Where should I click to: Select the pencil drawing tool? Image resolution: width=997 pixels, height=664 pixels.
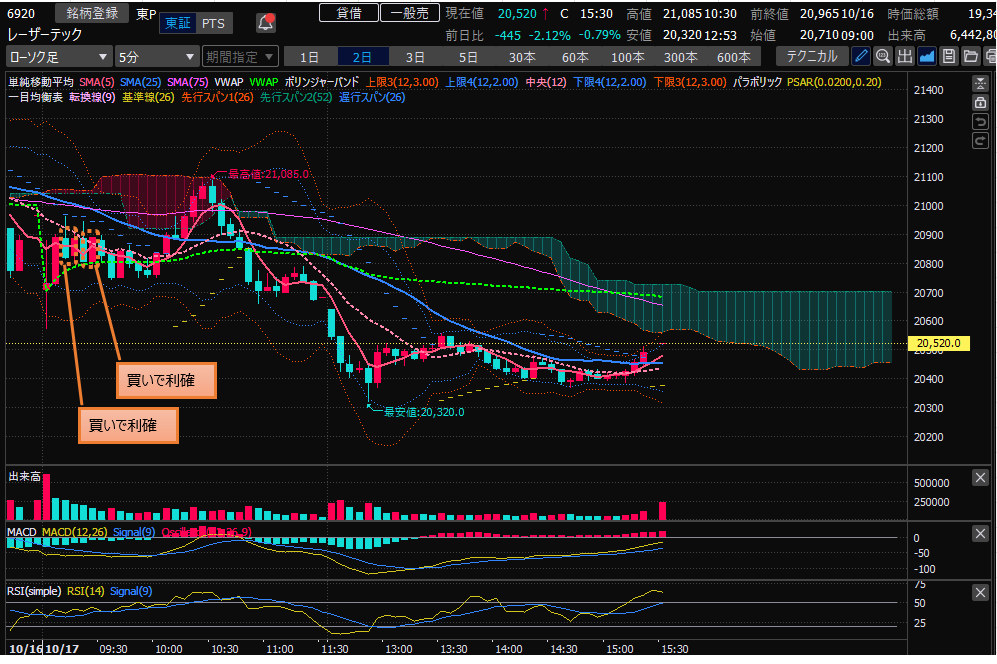tap(861, 56)
